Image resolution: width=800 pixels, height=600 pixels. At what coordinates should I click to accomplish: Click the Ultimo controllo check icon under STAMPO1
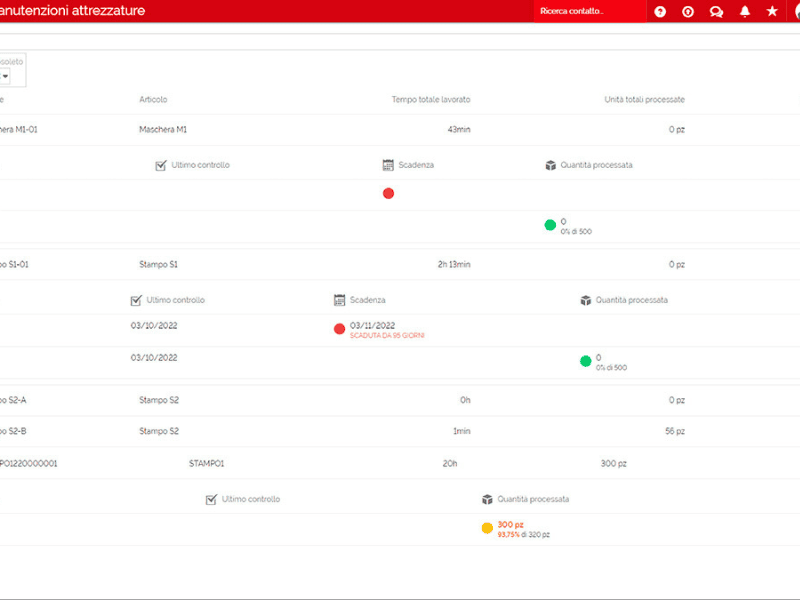click(211, 499)
